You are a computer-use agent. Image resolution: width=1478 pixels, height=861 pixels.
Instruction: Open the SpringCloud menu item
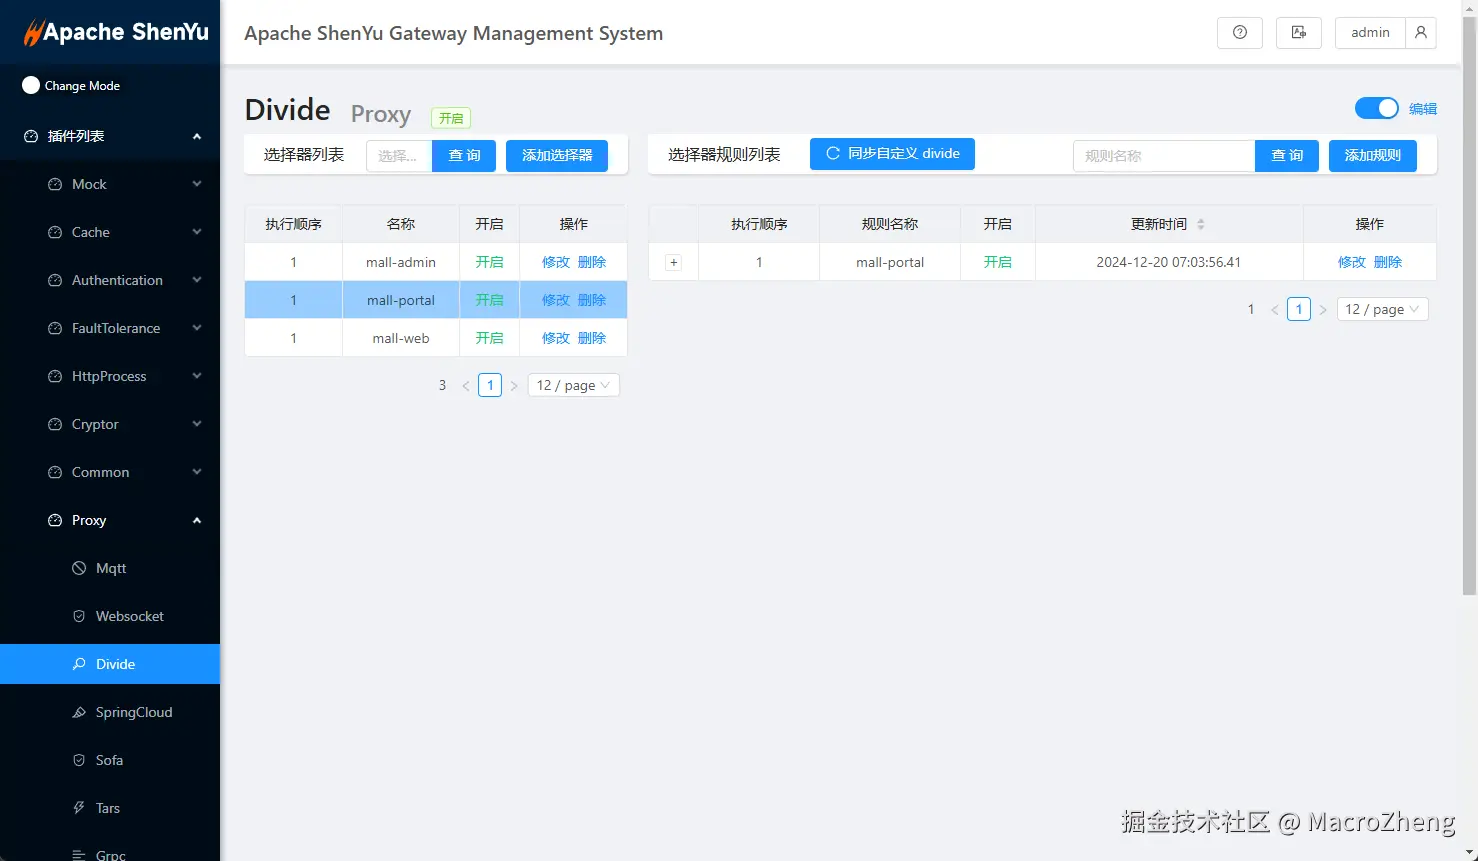[110, 712]
